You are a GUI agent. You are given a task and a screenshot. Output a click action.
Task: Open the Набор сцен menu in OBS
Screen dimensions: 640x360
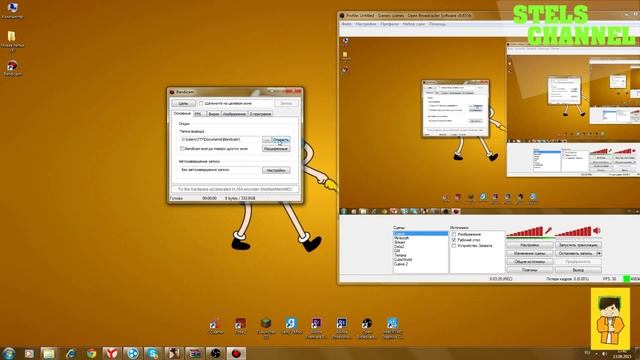click(x=414, y=24)
